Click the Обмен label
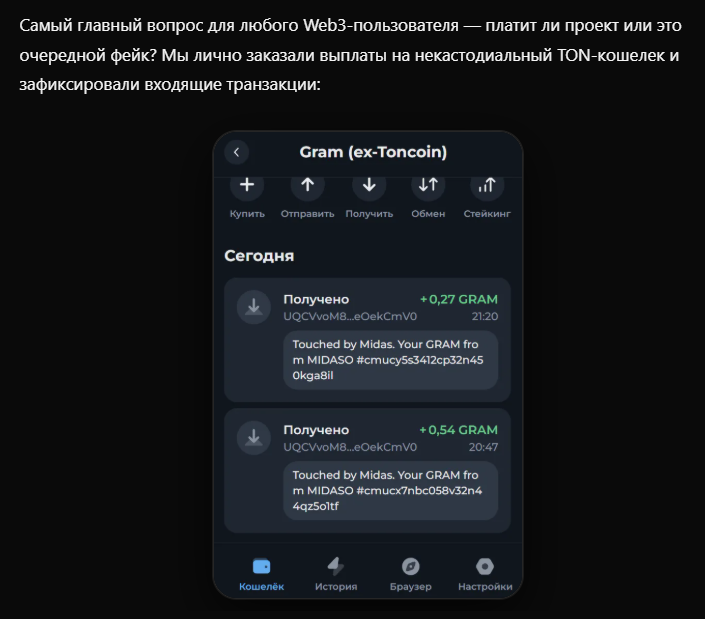 [428, 214]
